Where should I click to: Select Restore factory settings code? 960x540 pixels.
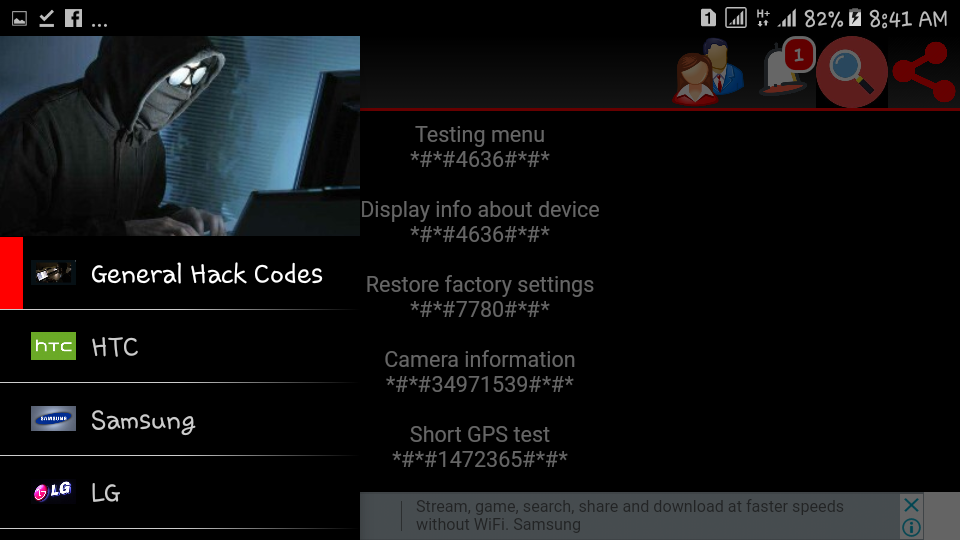pos(480,297)
